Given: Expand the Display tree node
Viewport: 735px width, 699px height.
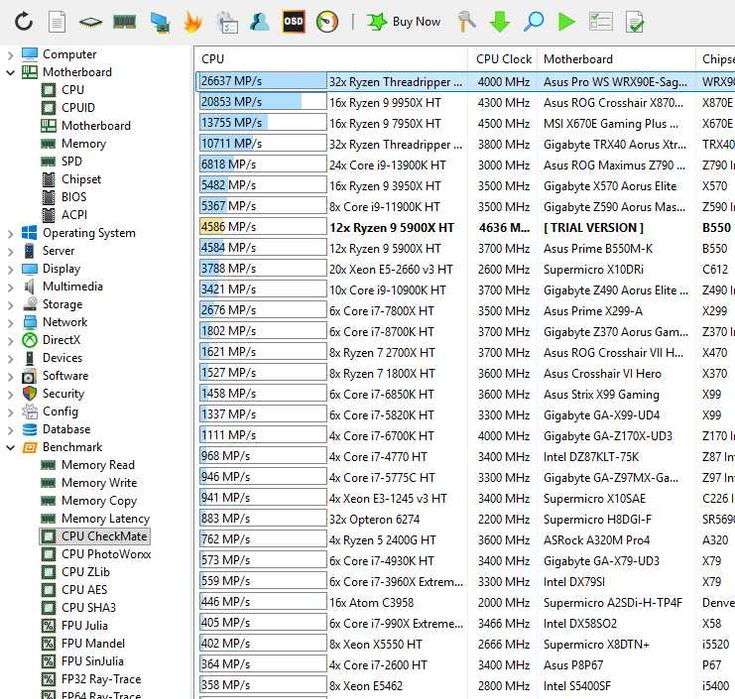Looking at the screenshot, I should 10,269.
